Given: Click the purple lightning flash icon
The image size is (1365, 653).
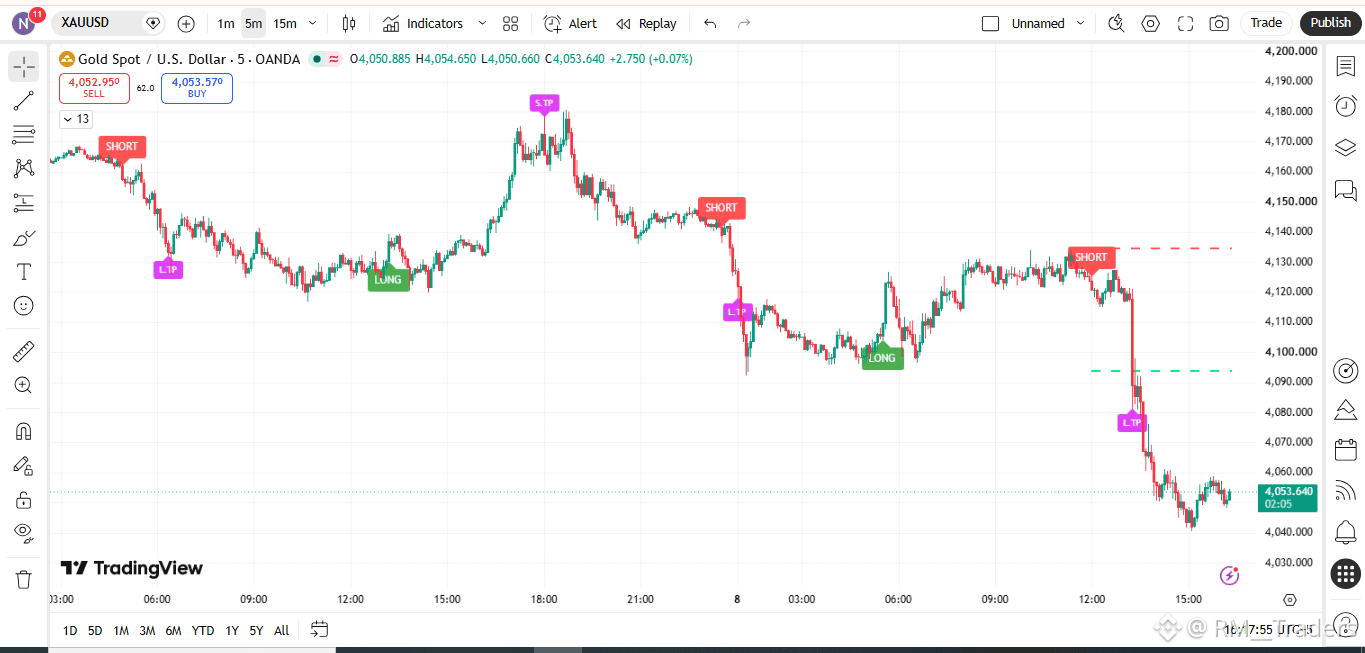Looking at the screenshot, I should pos(1230,575).
